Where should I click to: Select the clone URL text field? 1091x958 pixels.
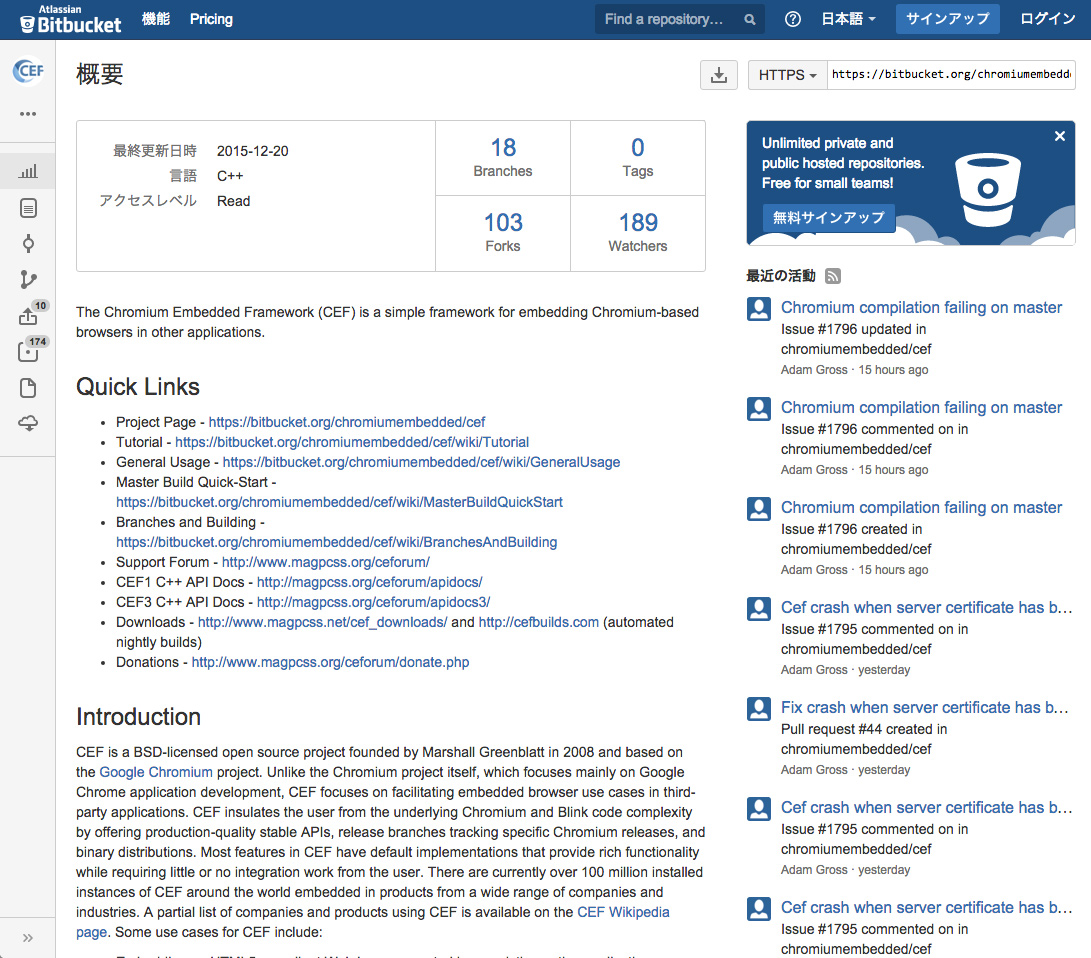click(x=950, y=74)
